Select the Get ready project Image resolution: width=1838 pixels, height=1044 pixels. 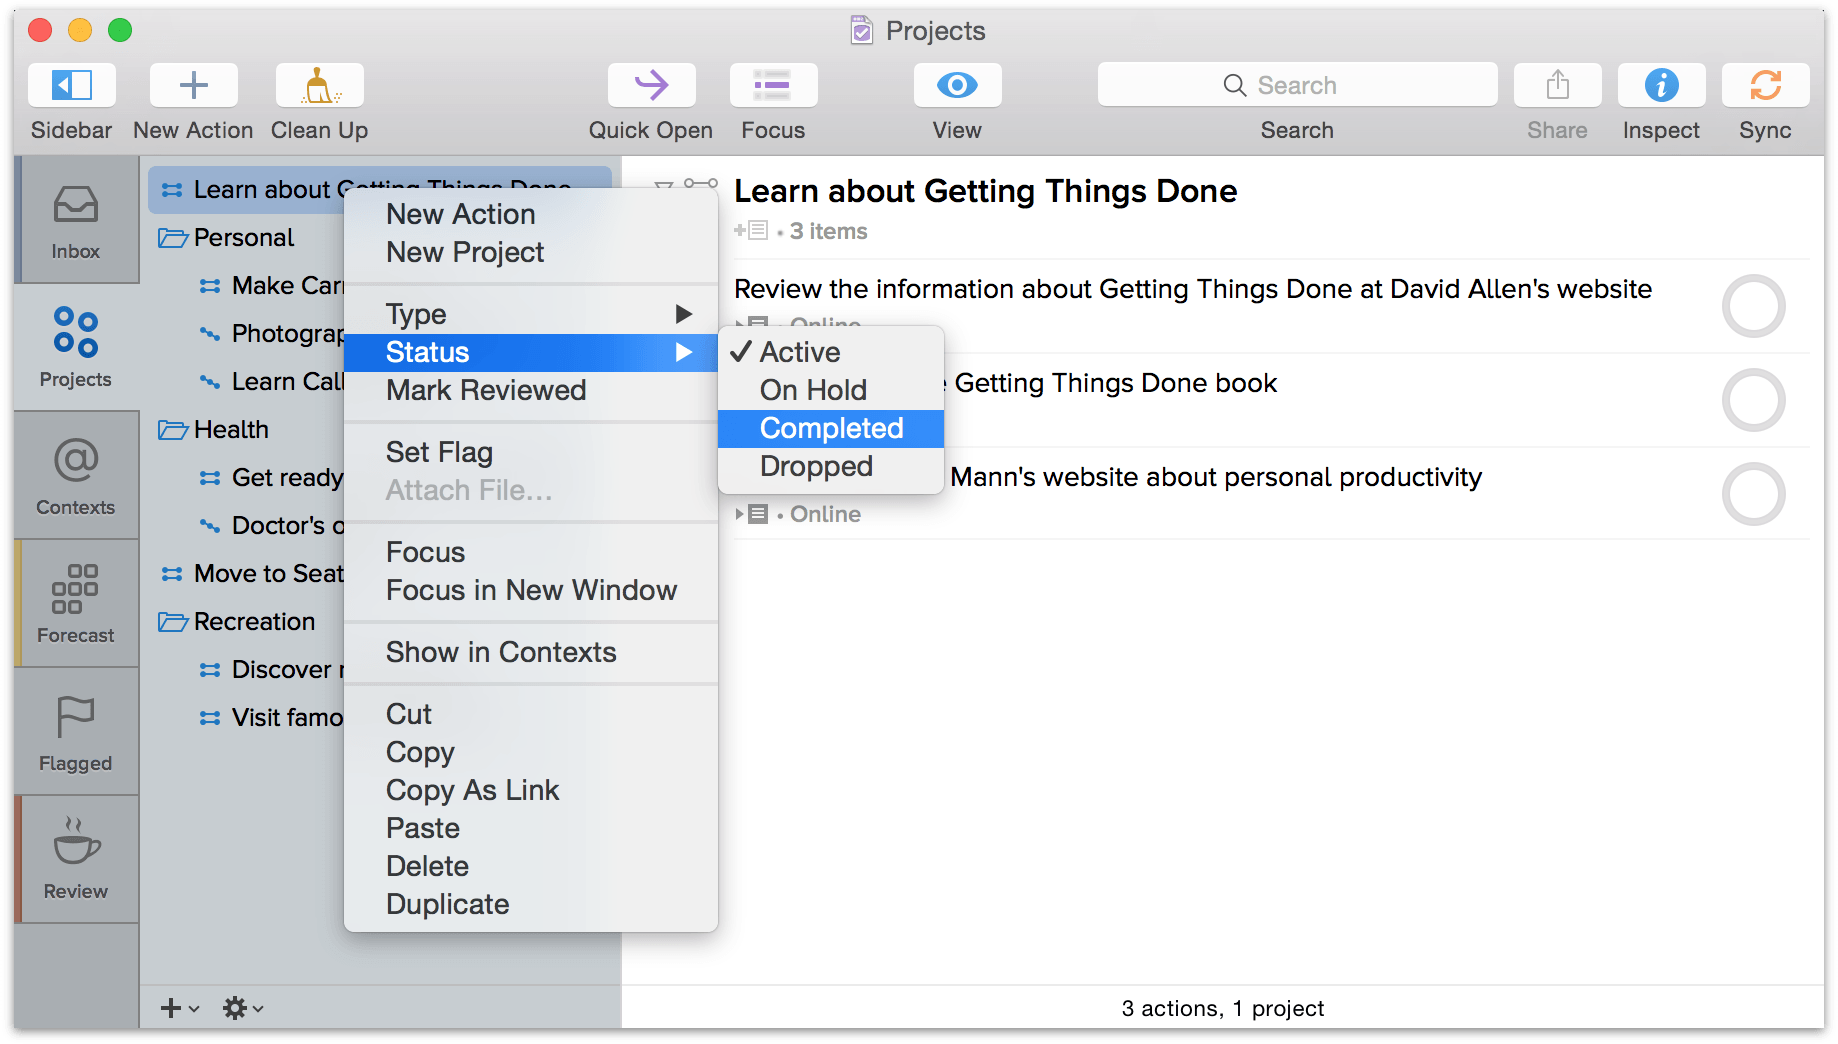271,477
